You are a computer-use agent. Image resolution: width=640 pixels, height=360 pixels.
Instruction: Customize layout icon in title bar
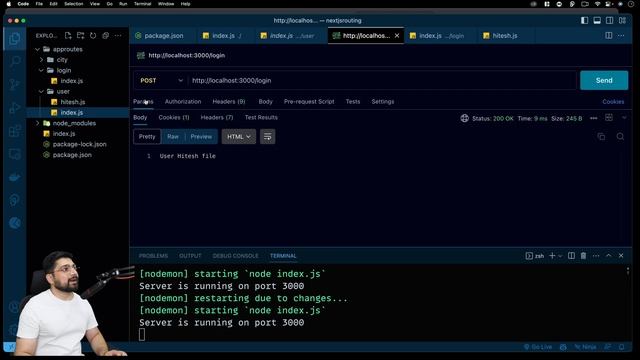coord(622,20)
